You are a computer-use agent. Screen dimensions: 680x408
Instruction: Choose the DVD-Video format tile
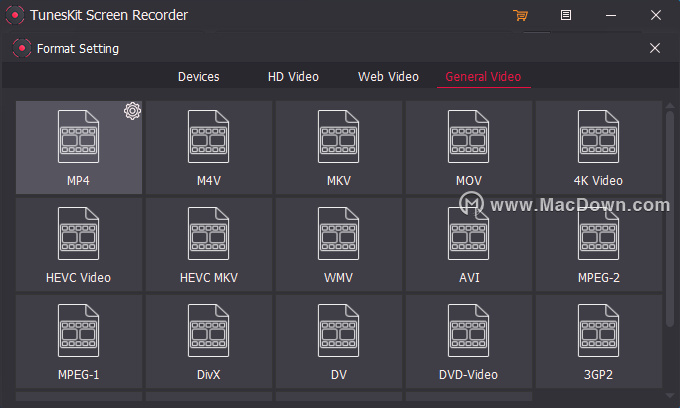(x=469, y=342)
